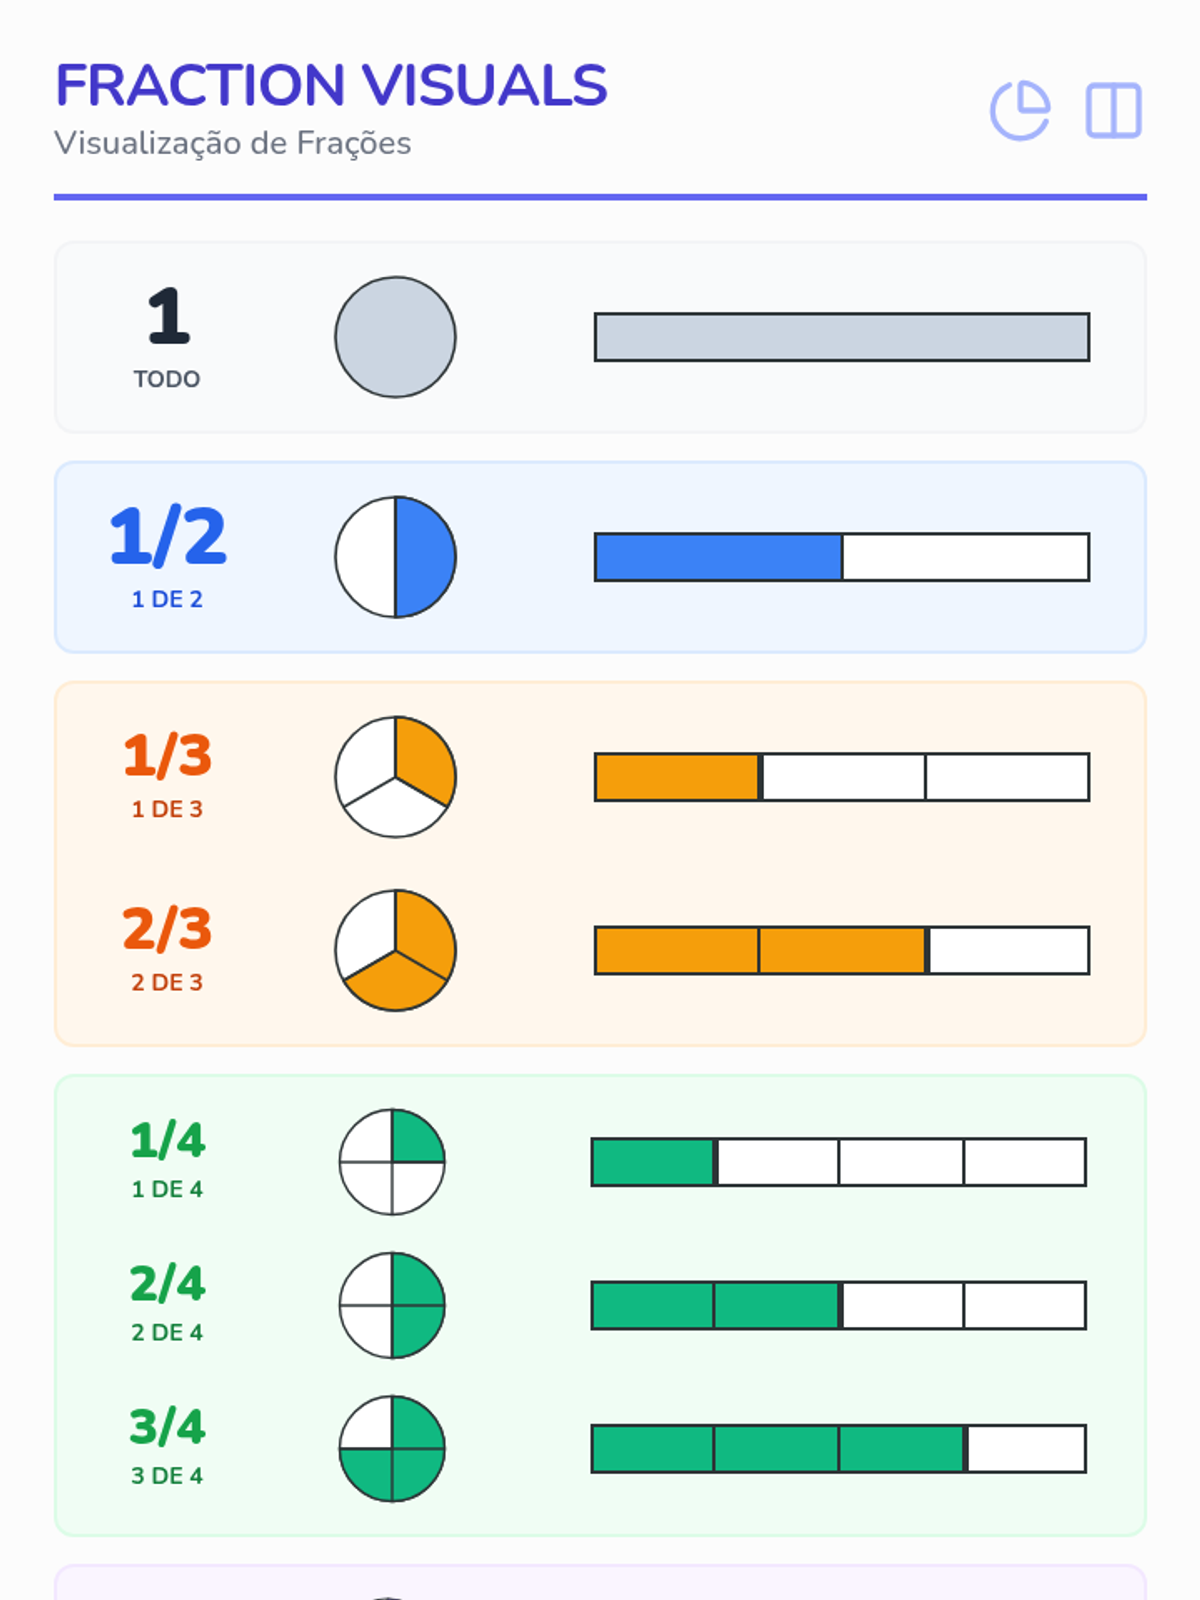Select the 2/4 green pie circle

click(392, 1305)
